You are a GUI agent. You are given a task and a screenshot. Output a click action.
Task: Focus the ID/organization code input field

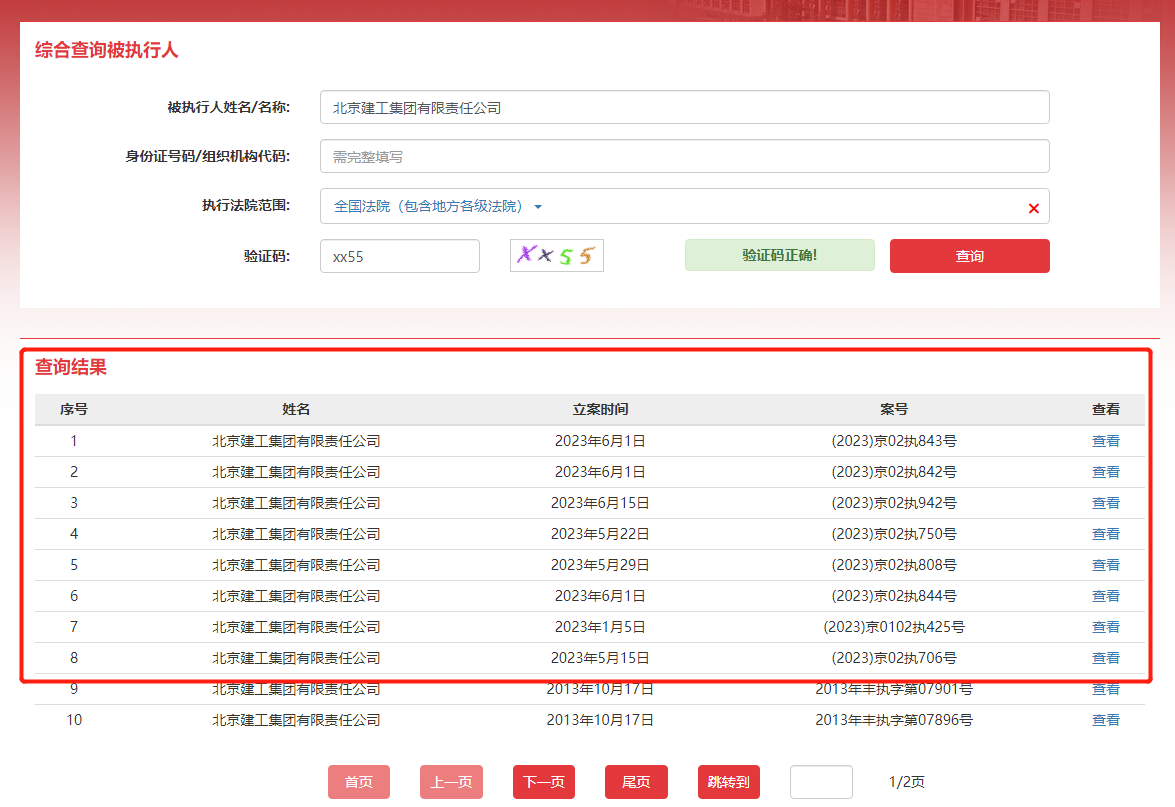pos(684,156)
